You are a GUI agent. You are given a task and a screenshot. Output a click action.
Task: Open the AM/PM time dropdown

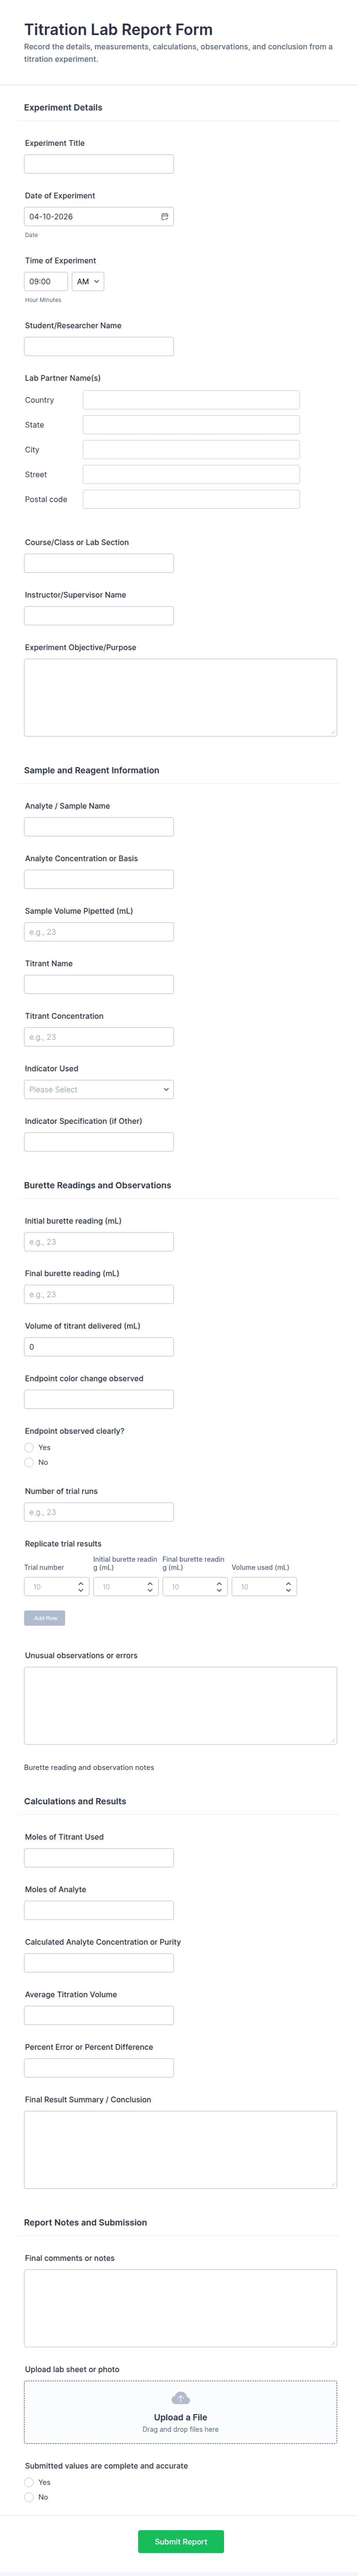point(88,281)
